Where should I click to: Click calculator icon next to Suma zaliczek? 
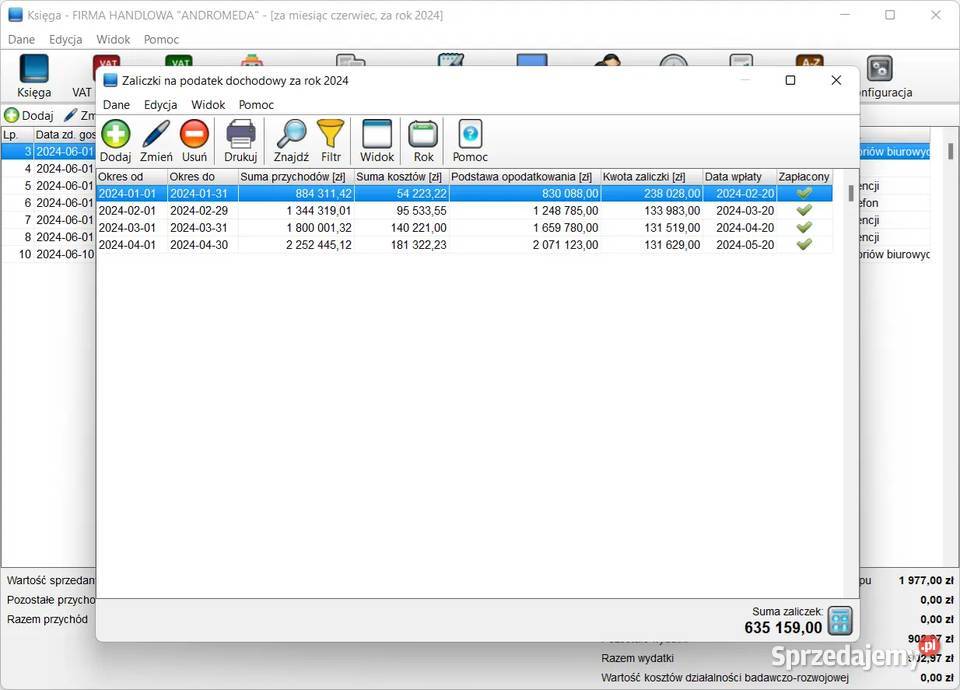click(x=840, y=620)
